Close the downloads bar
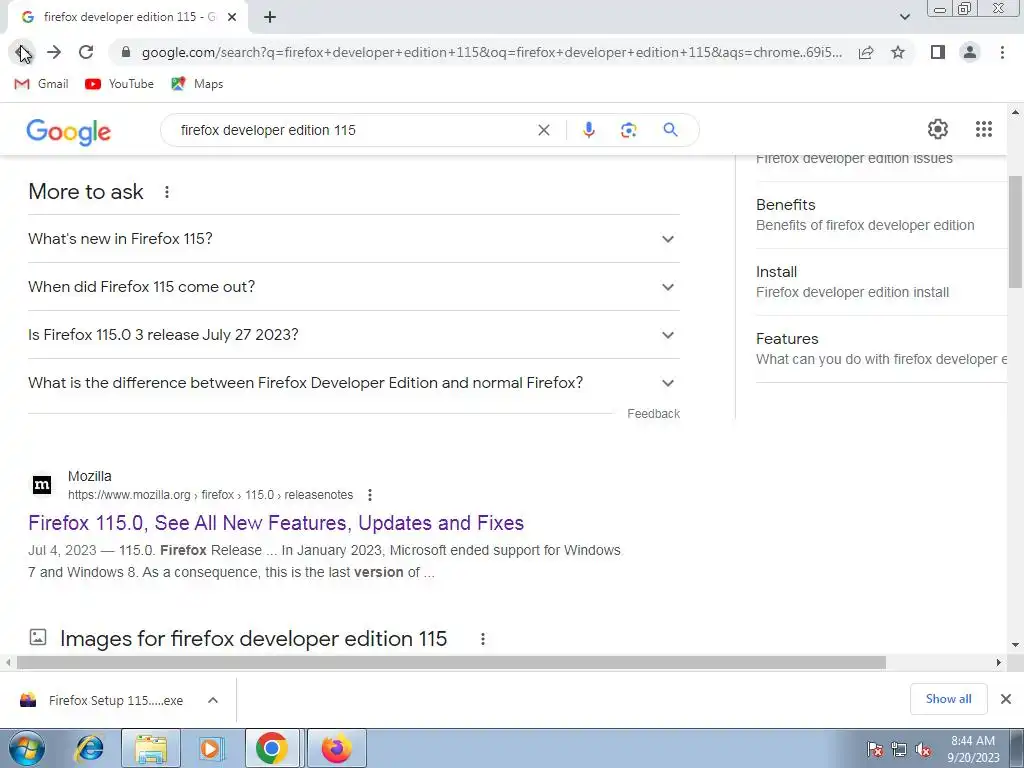The height and width of the screenshot is (768, 1024). 1006,699
